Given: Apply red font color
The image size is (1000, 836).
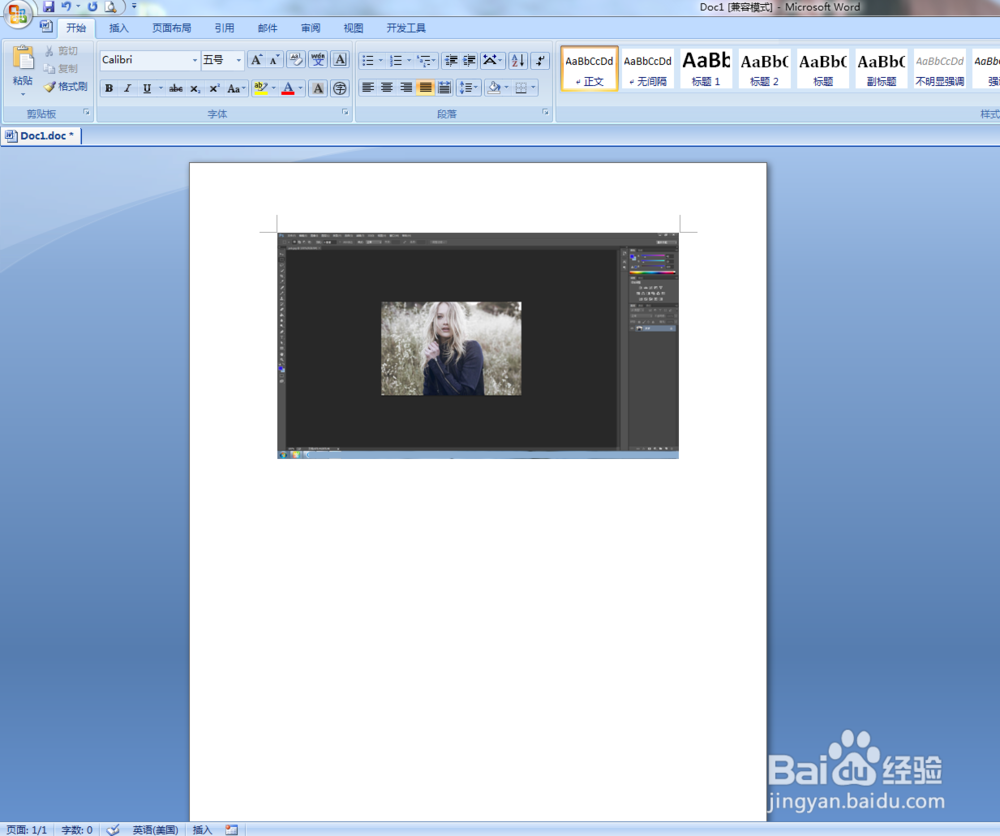Looking at the screenshot, I should pyautogui.click(x=288, y=88).
